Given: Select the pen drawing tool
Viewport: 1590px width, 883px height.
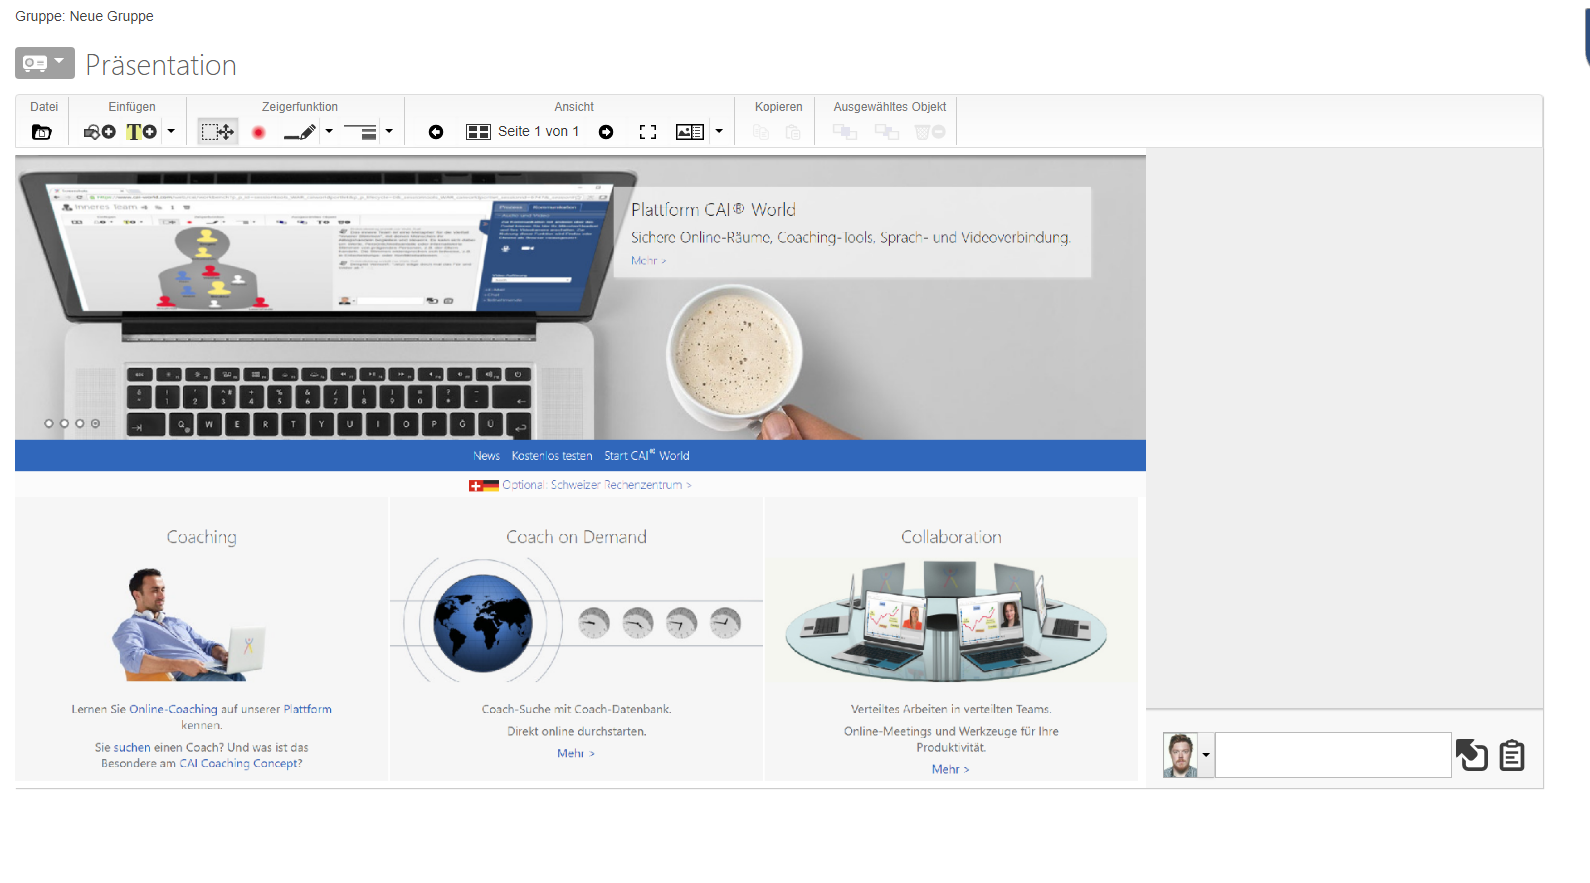Looking at the screenshot, I should tap(300, 132).
